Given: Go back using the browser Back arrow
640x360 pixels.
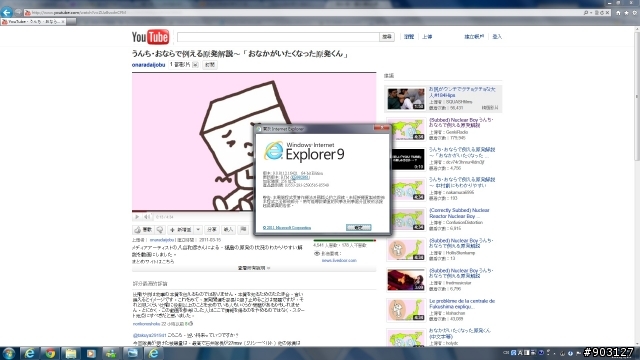Looking at the screenshot, I should 7,12.
